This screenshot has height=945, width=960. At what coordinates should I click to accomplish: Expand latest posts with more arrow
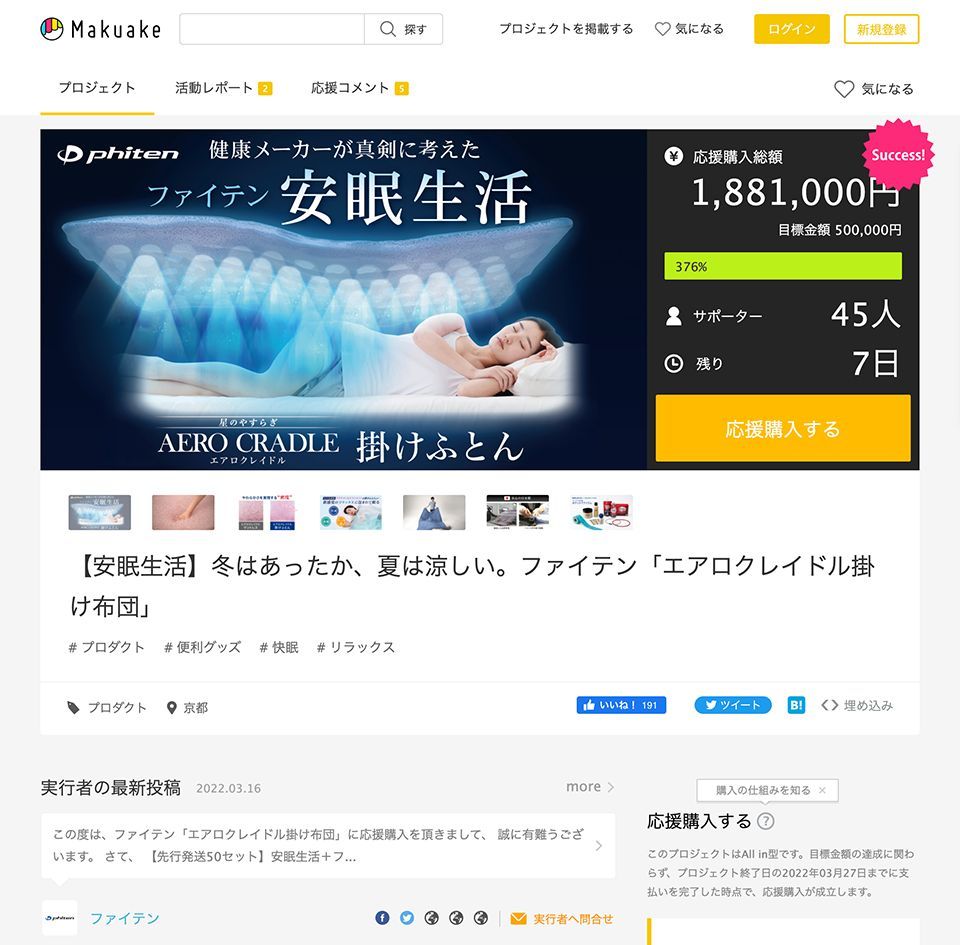pos(590,787)
